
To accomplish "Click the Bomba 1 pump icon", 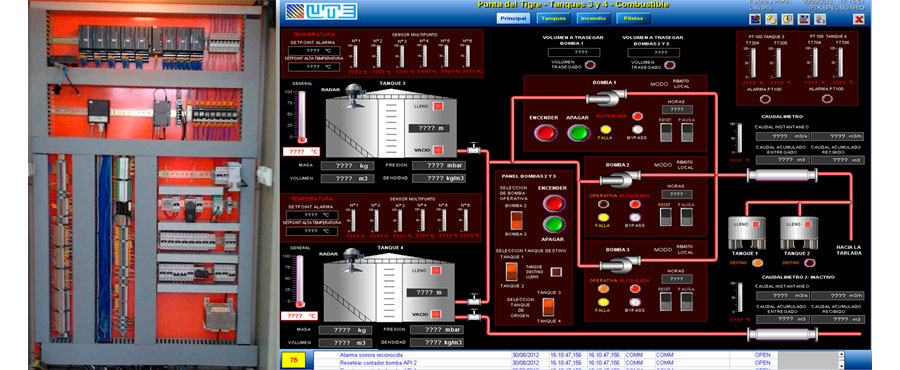I will coord(608,99).
